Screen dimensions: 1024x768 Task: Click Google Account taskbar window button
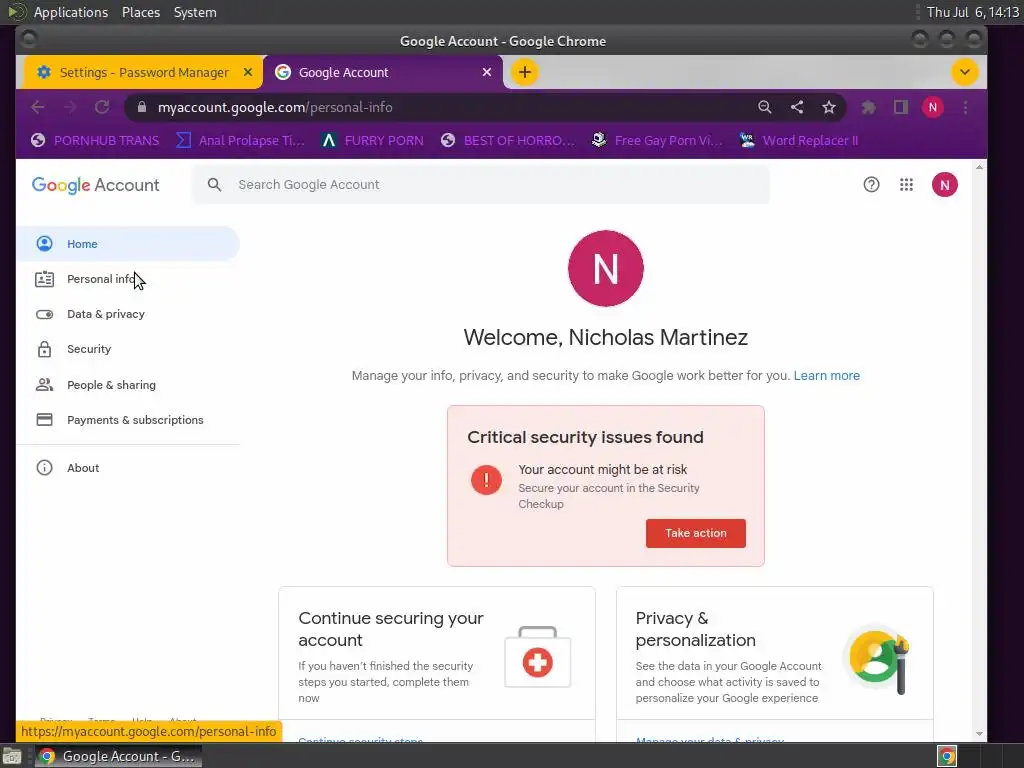[118, 756]
